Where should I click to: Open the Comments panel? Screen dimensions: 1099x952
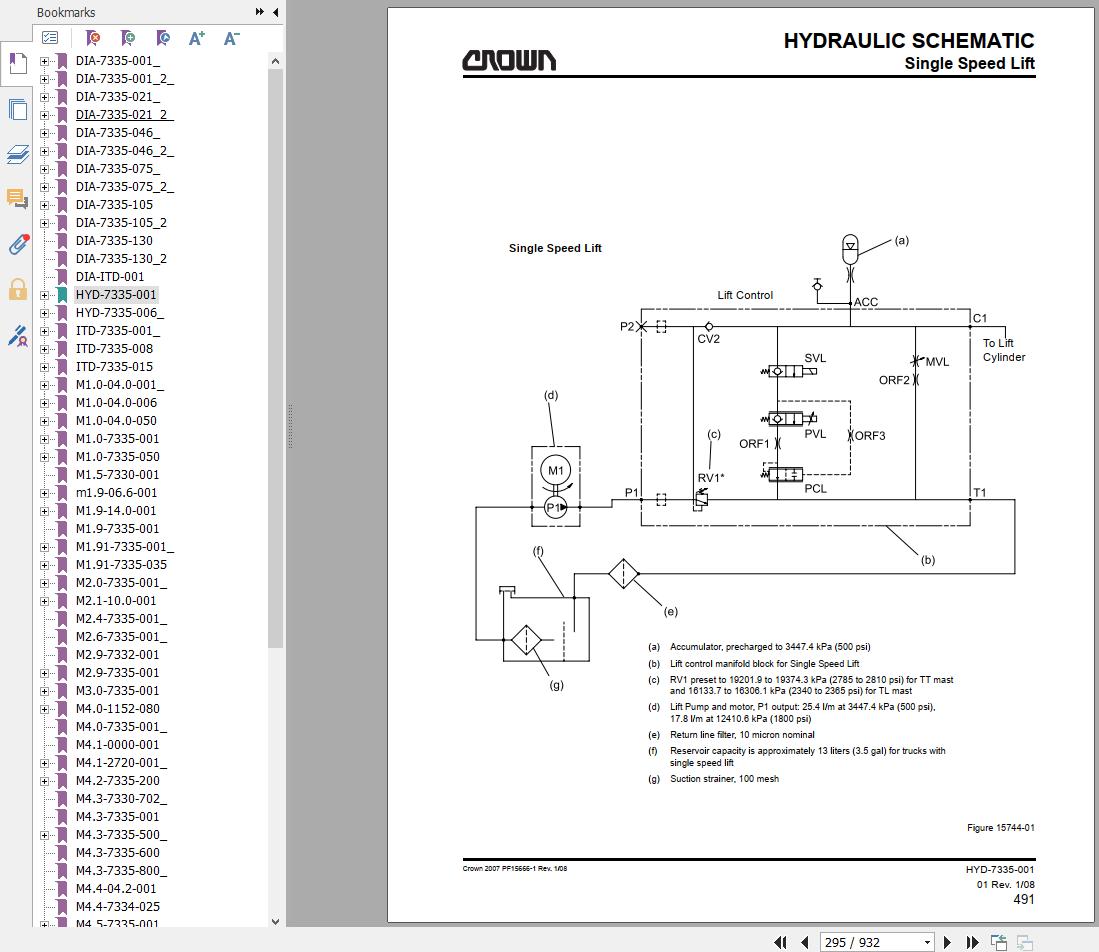pyautogui.click(x=17, y=200)
